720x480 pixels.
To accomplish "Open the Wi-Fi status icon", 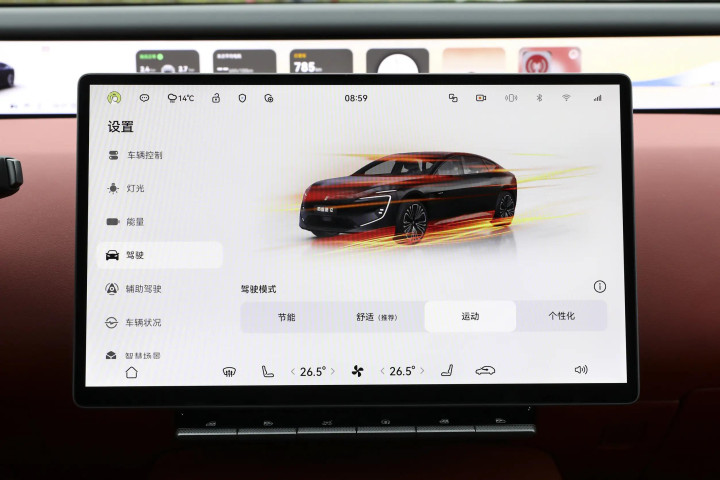I will (566, 98).
